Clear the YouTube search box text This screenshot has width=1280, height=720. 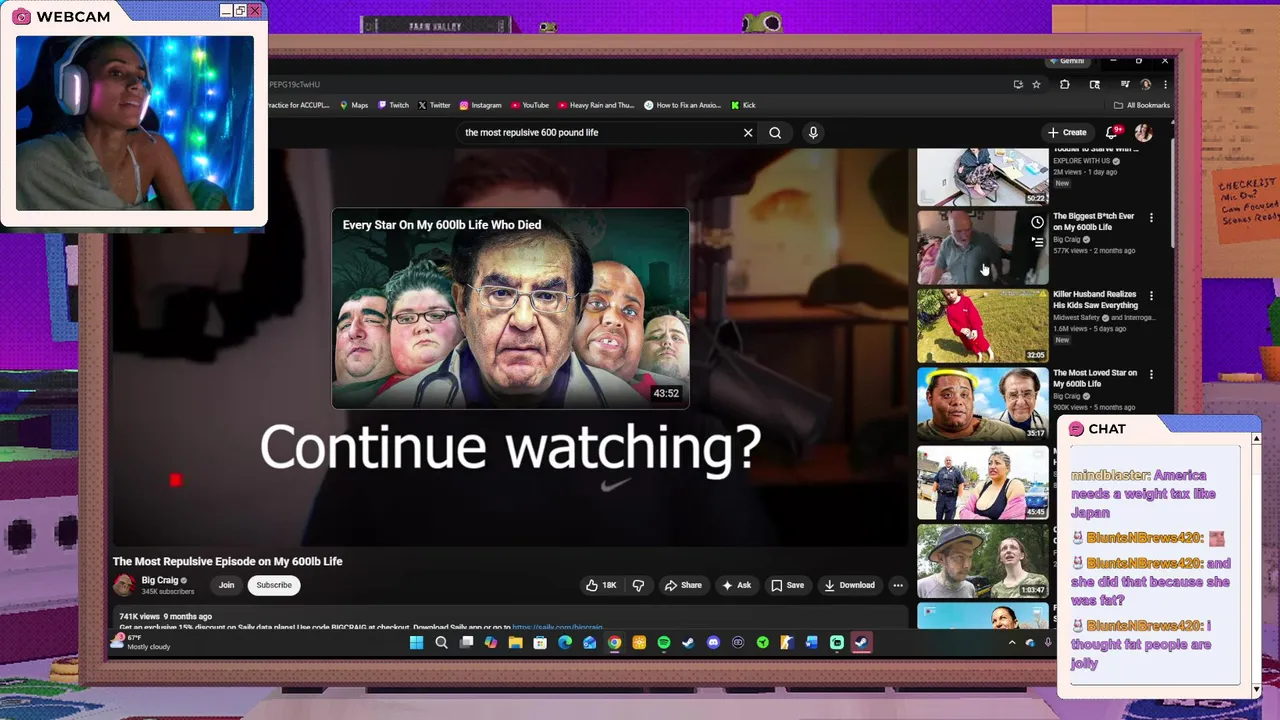click(x=748, y=132)
